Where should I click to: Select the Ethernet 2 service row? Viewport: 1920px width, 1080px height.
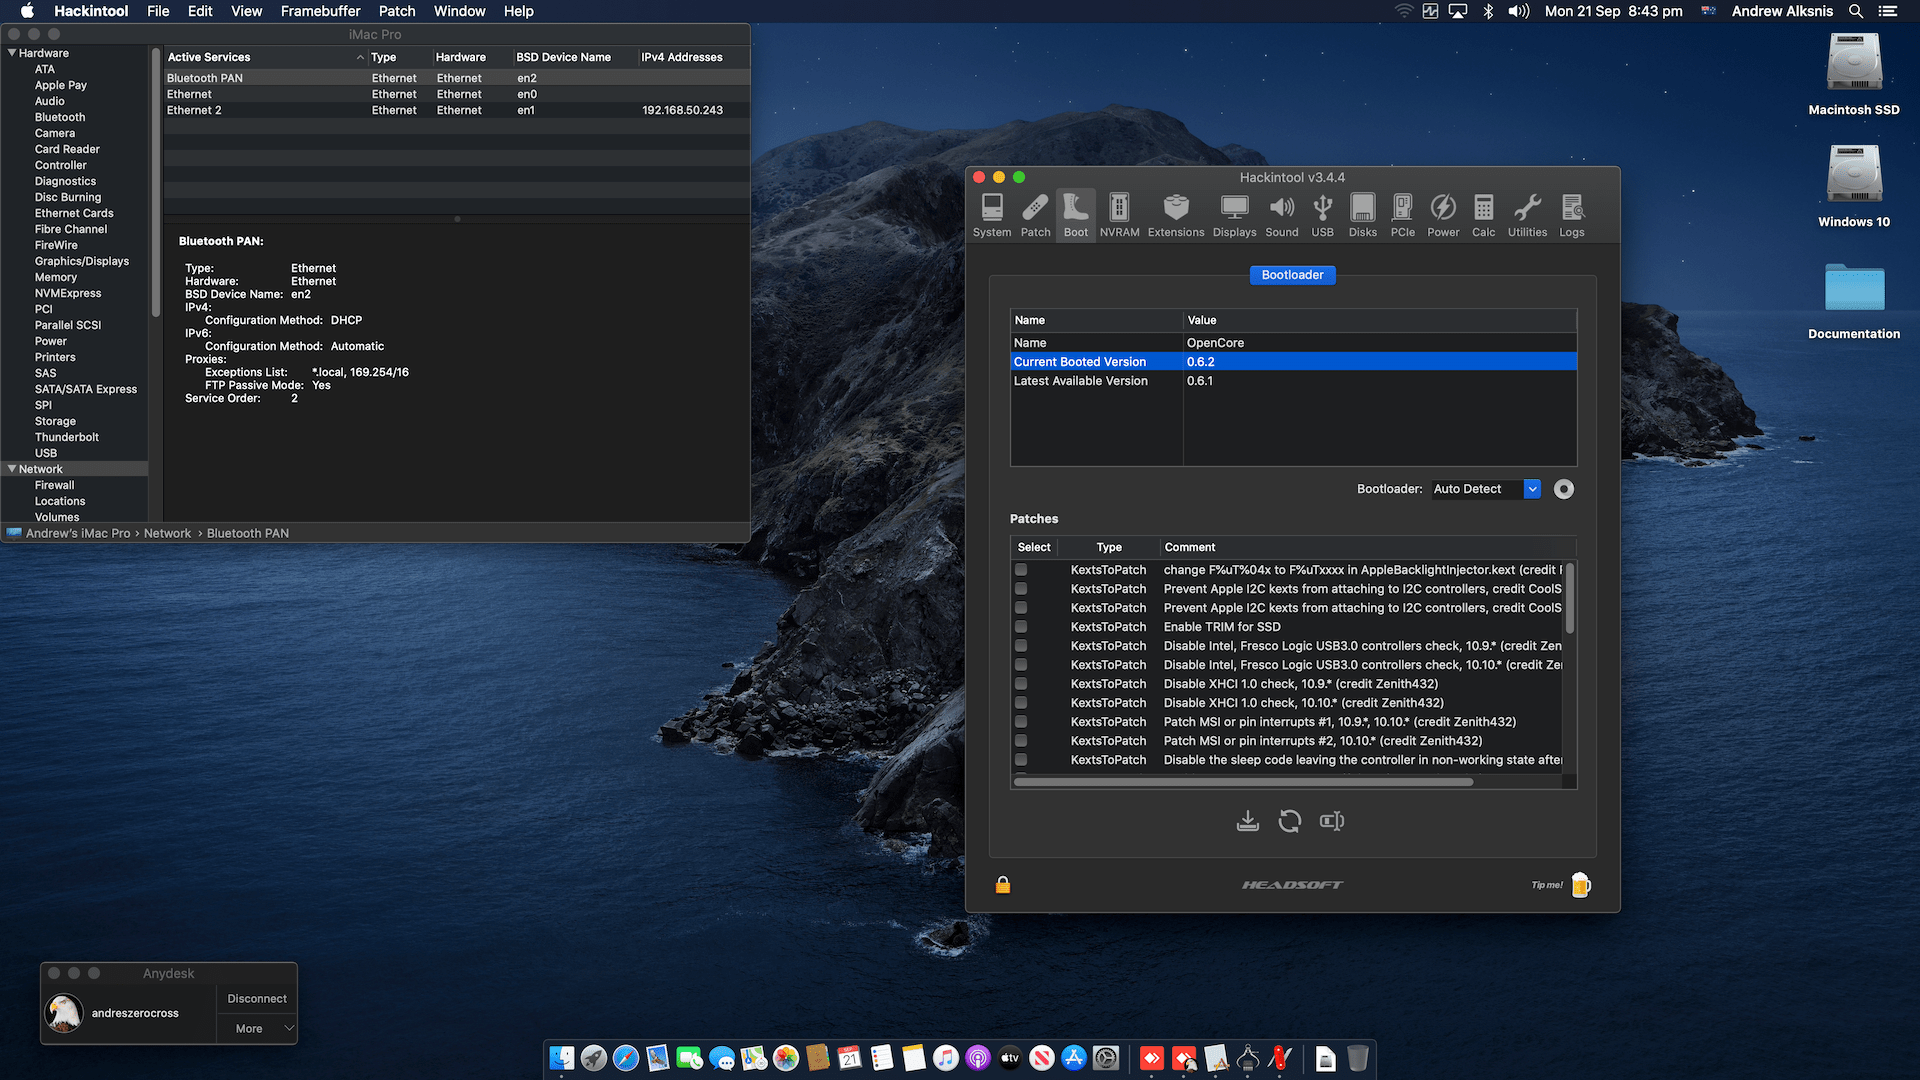pyautogui.click(x=457, y=110)
